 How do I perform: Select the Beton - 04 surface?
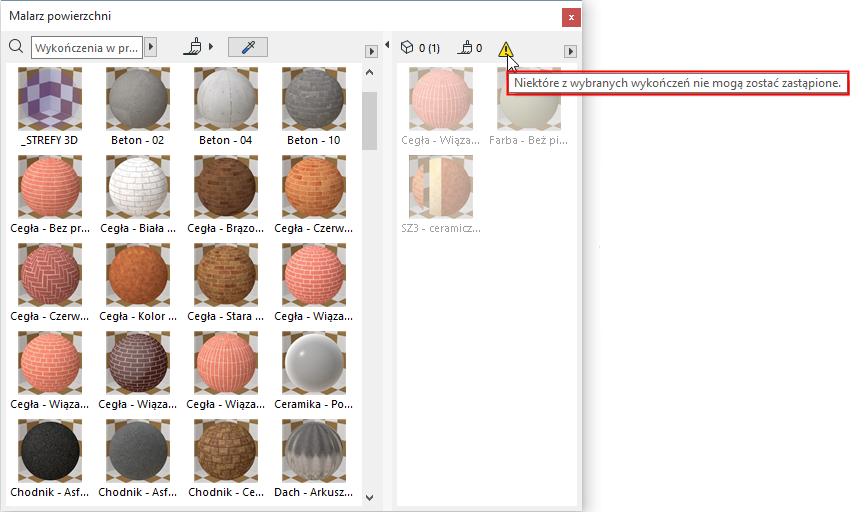pos(226,99)
